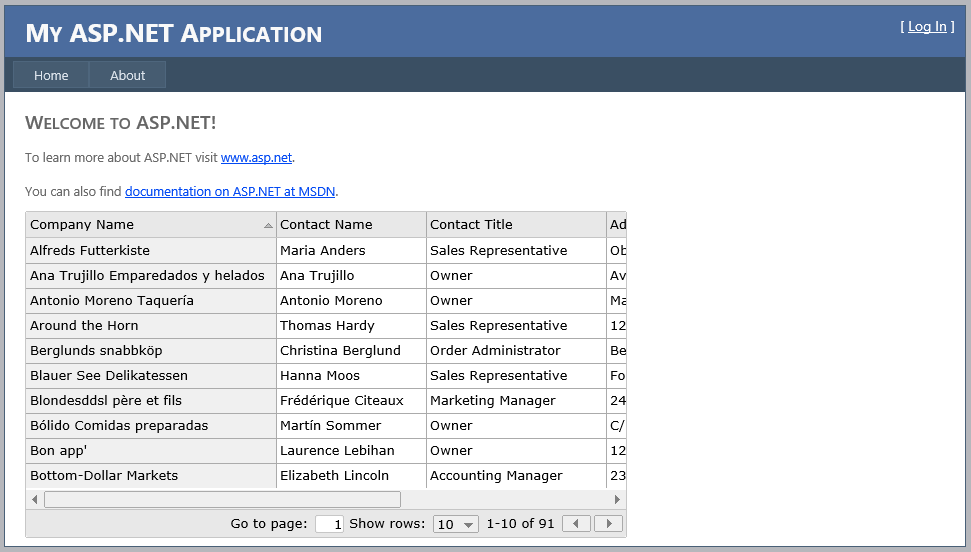Focus the Go to page input
This screenshot has width=971, height=552.
[329, 524]
